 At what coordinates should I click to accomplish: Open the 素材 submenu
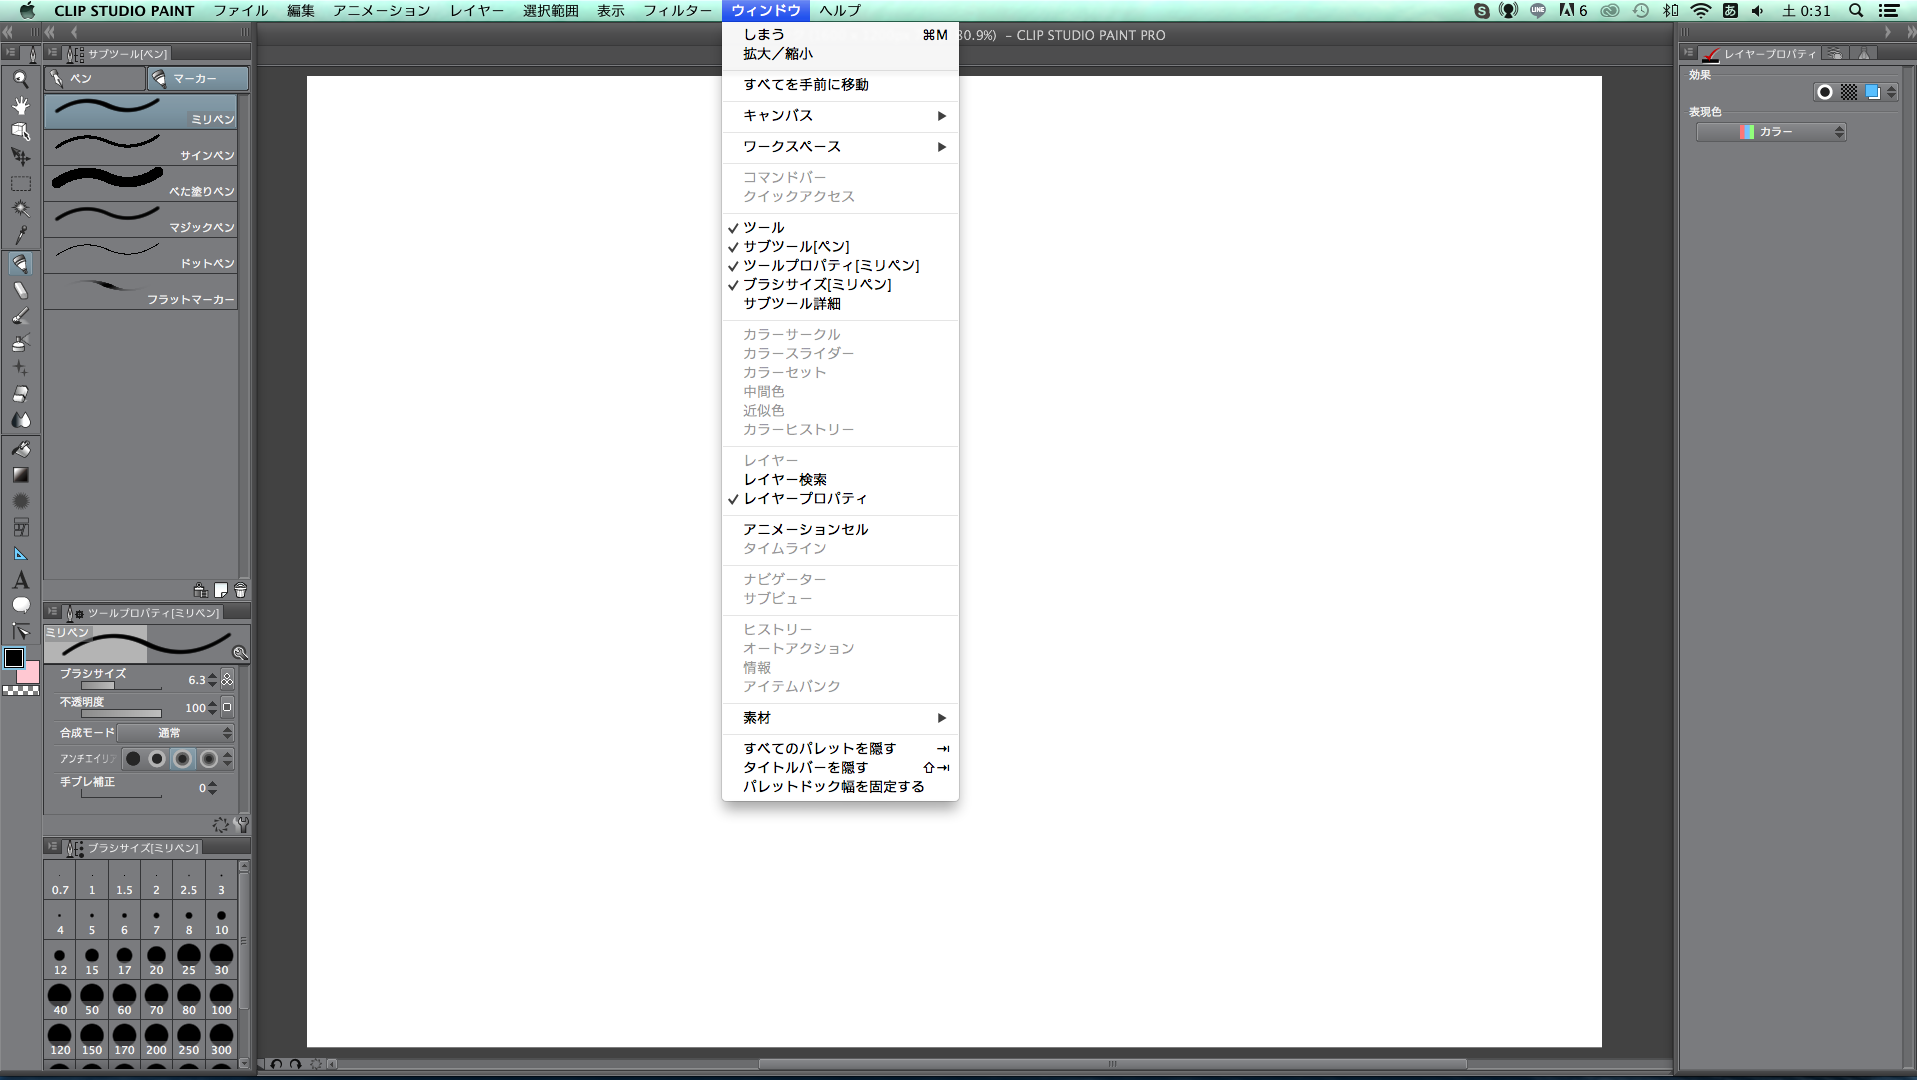pyautogui.click(x=839, y=718)
